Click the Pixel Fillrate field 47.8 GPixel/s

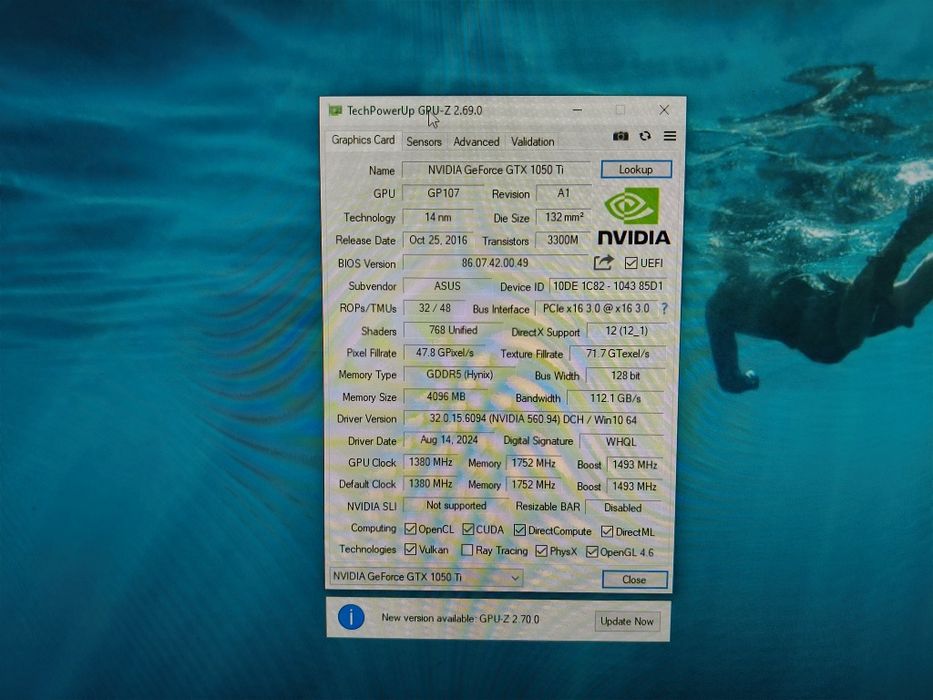tap(444, 352)
